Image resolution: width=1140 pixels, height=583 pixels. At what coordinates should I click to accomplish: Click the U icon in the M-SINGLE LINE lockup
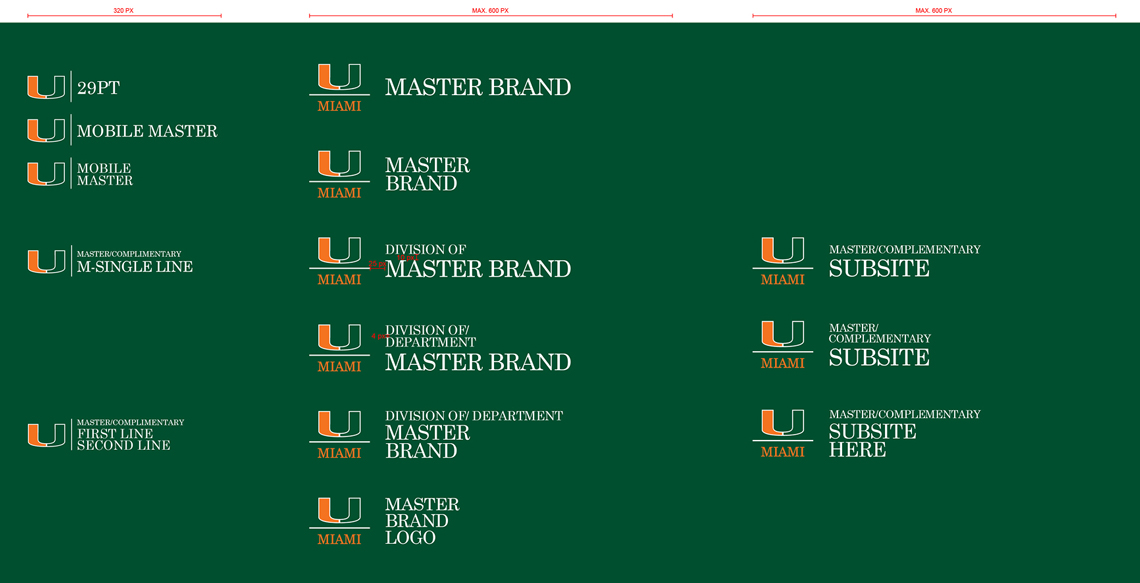coord(45,260)
